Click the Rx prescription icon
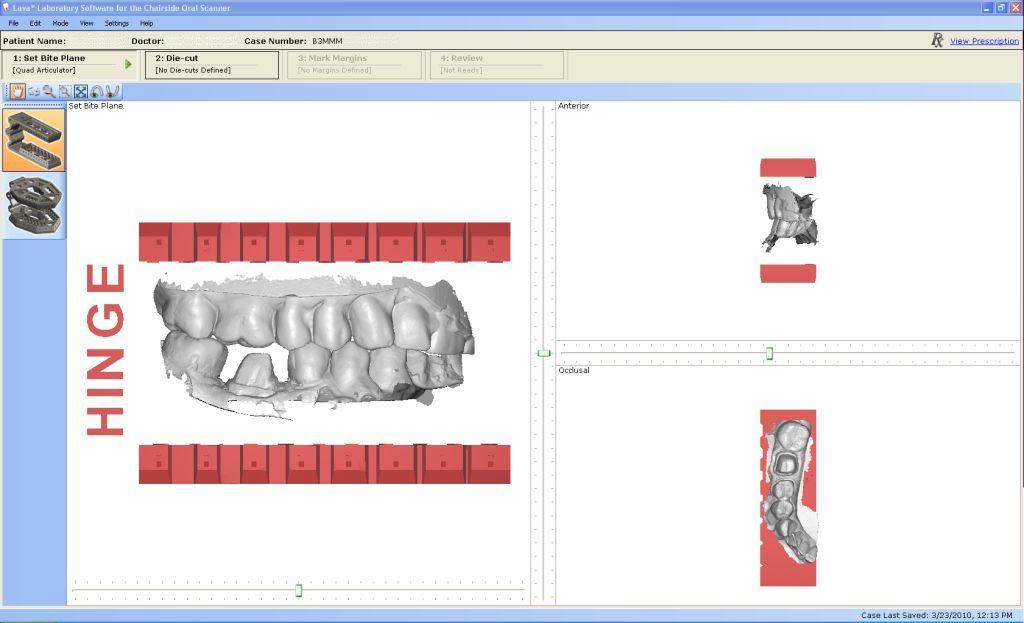1024x623 pixels. pyautogui.click(x=936, y=40)
